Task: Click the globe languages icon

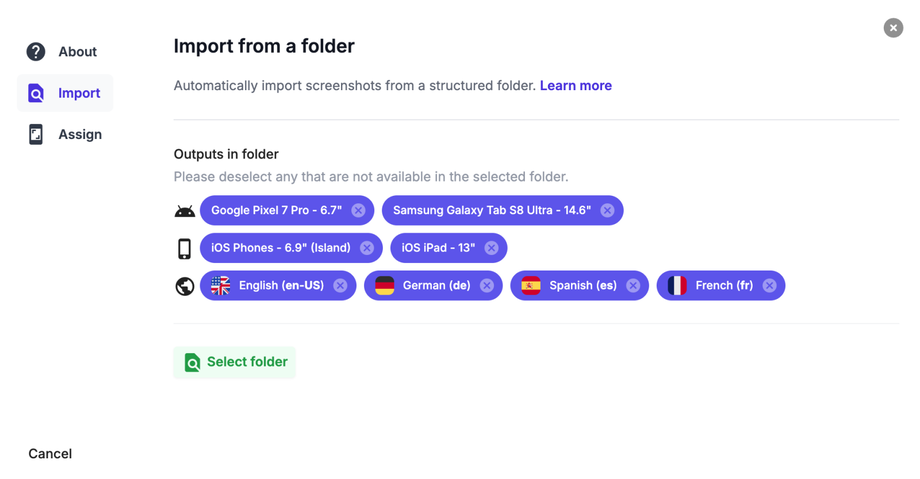Action: coord(185,286)
